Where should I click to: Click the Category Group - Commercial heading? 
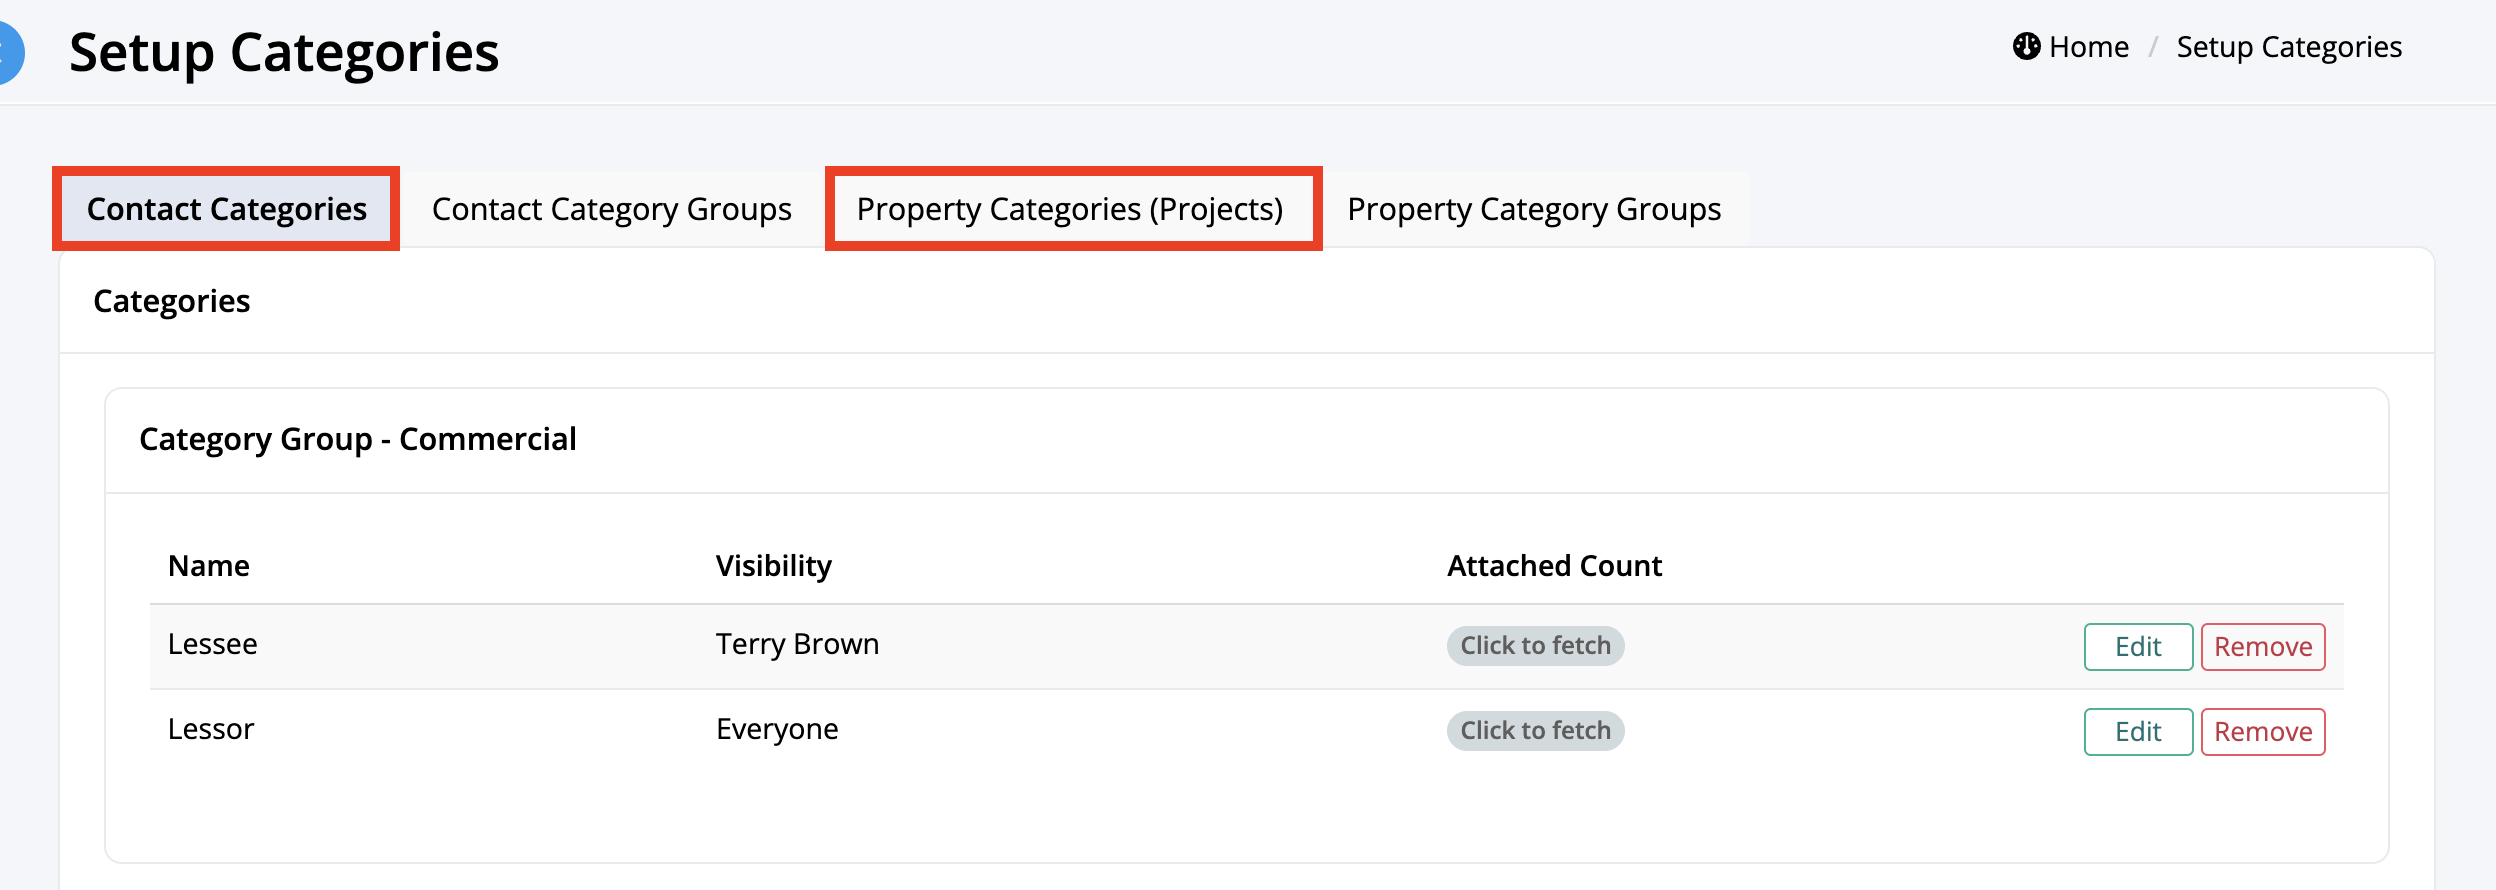click(x=357, y=439)
